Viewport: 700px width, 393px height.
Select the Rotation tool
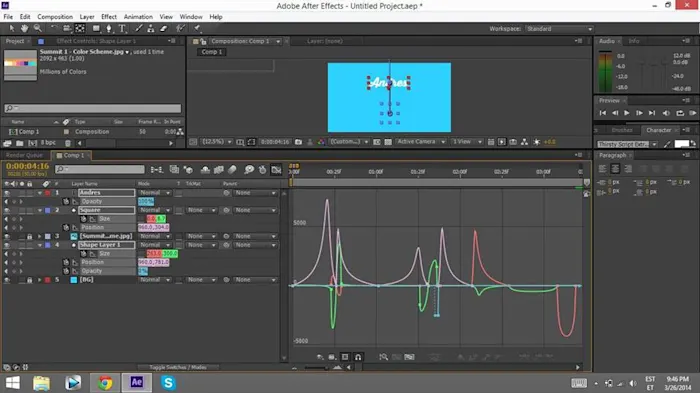pyautogui.click(x=54, y=29)
